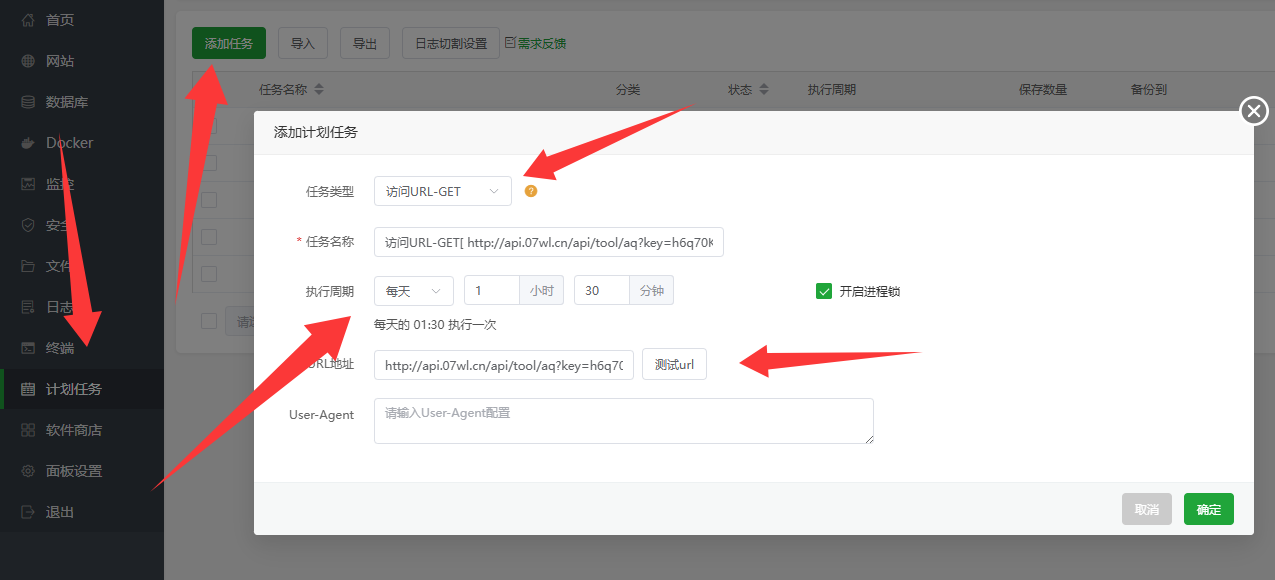Click the User-Agent text area

pos(623,421)
